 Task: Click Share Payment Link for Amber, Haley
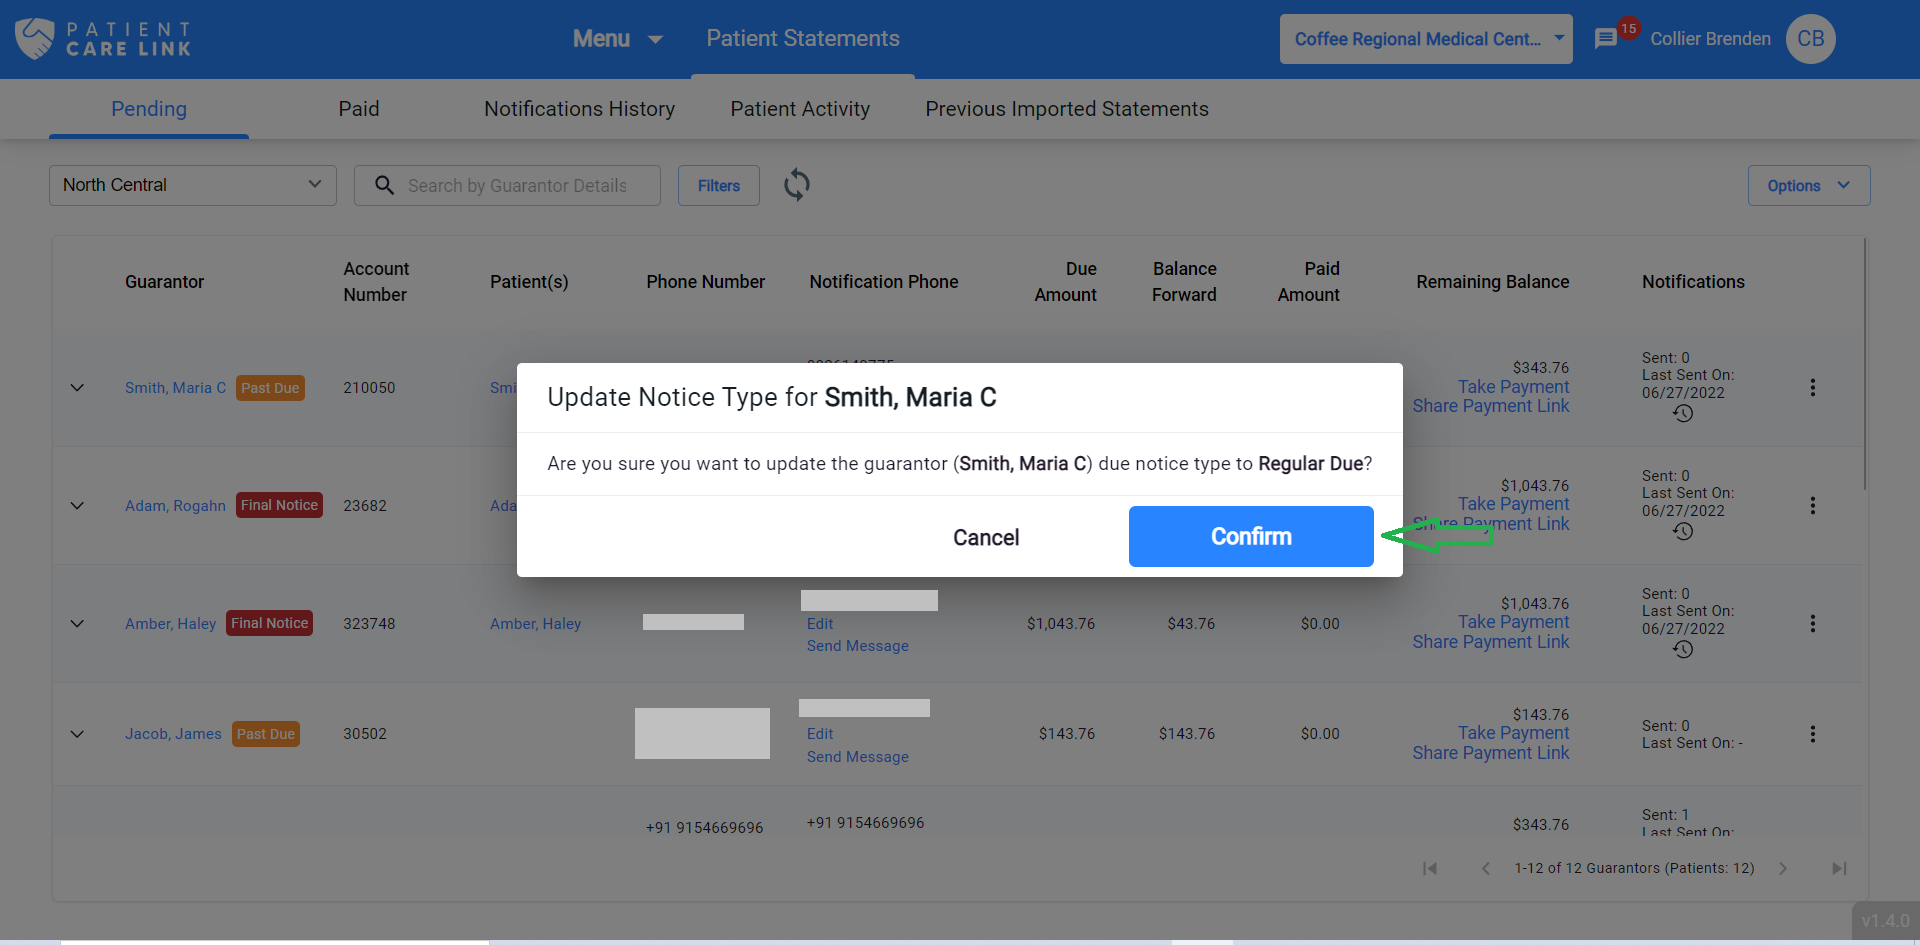pos(1491,642)
